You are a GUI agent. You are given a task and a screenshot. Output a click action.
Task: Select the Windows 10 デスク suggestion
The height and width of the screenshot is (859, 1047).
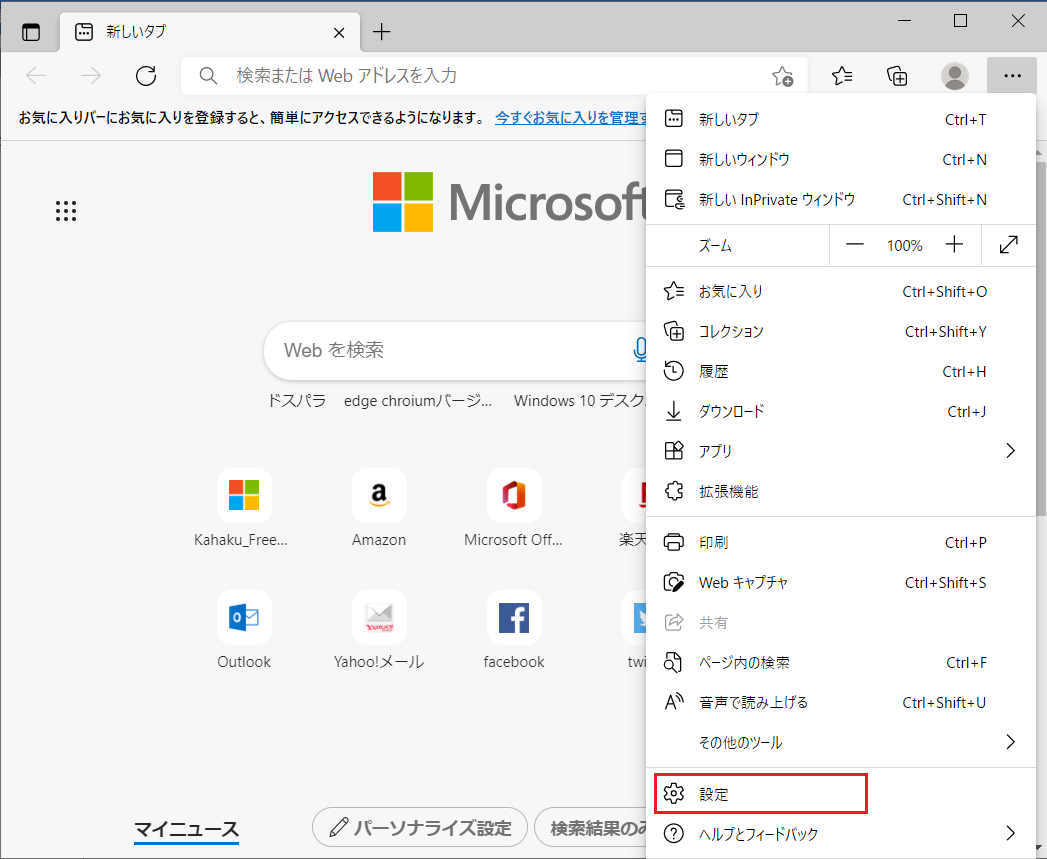click(x=580, y=401)
